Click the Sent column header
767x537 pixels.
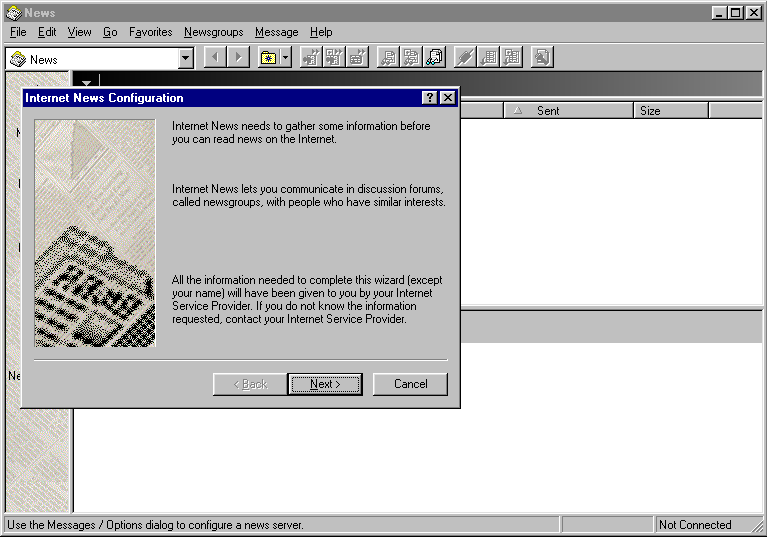click(568, 111)
